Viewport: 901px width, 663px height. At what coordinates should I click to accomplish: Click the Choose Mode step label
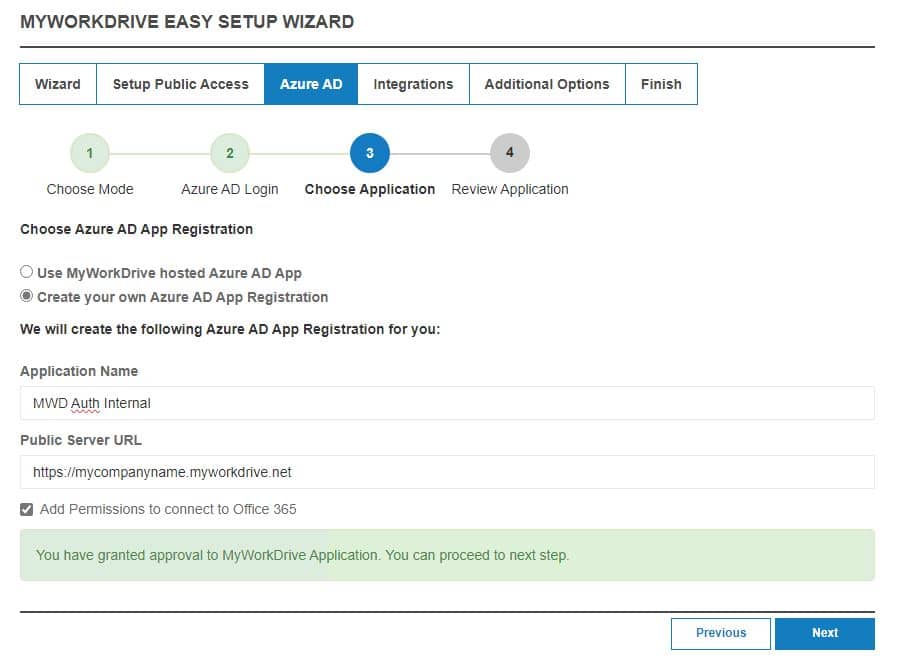[x=90, y=189]
